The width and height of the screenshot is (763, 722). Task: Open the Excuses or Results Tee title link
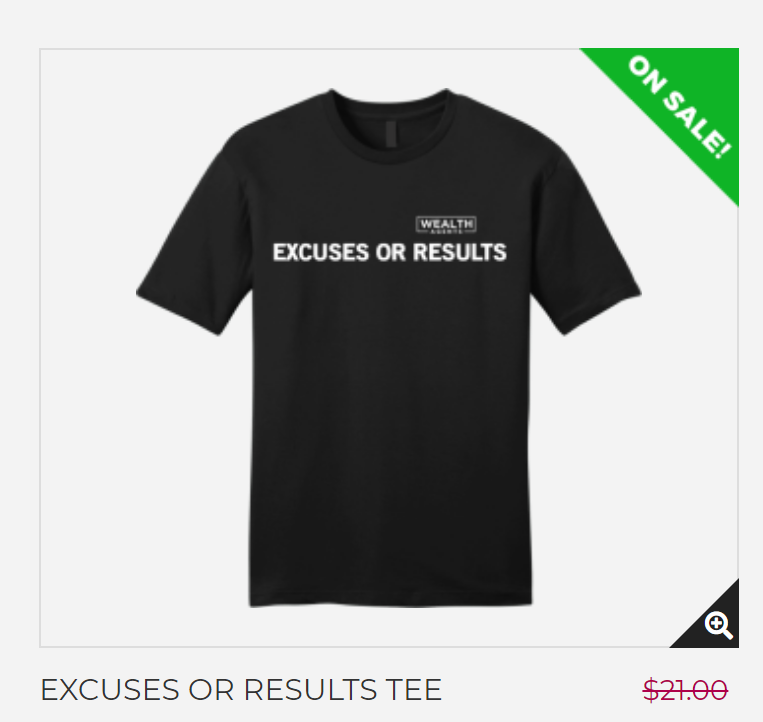[241, 689]
